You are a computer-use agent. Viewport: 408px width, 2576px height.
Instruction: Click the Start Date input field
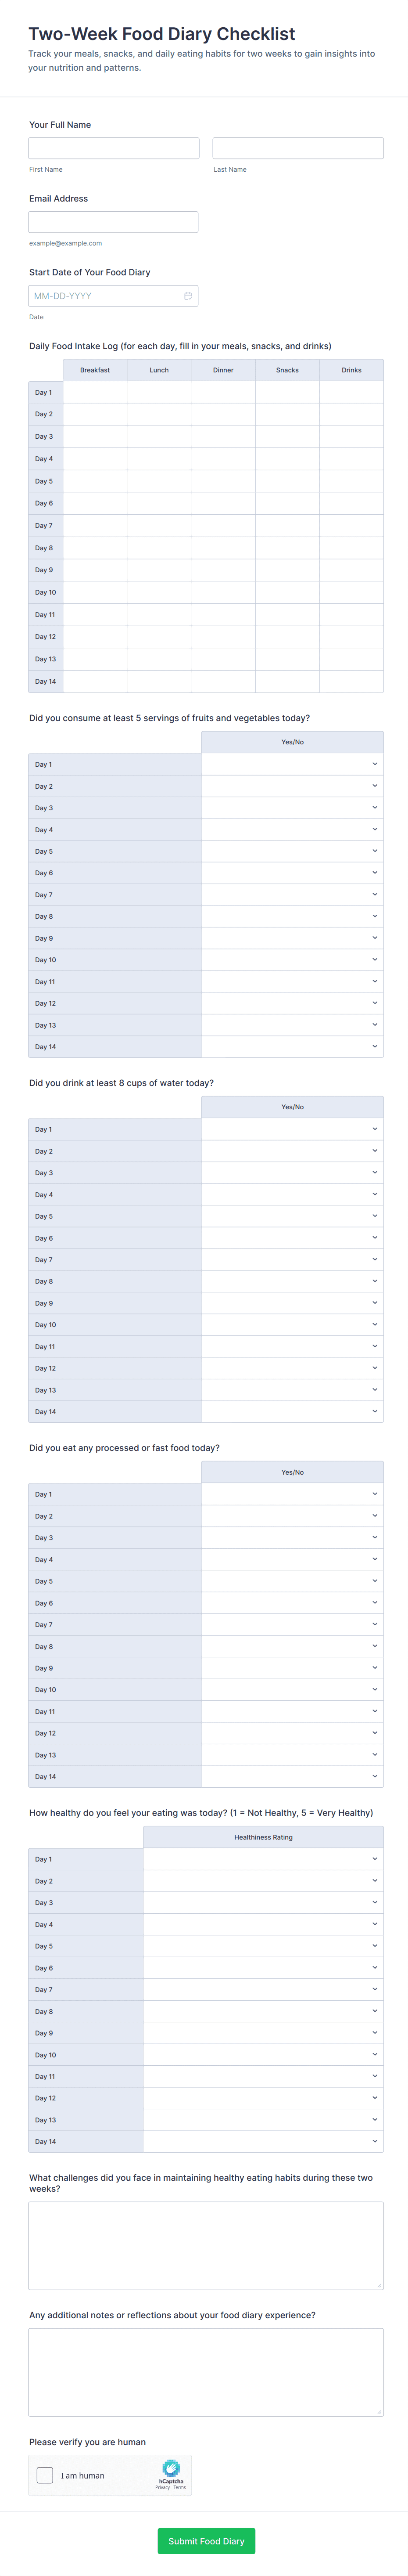click(105, 296)
